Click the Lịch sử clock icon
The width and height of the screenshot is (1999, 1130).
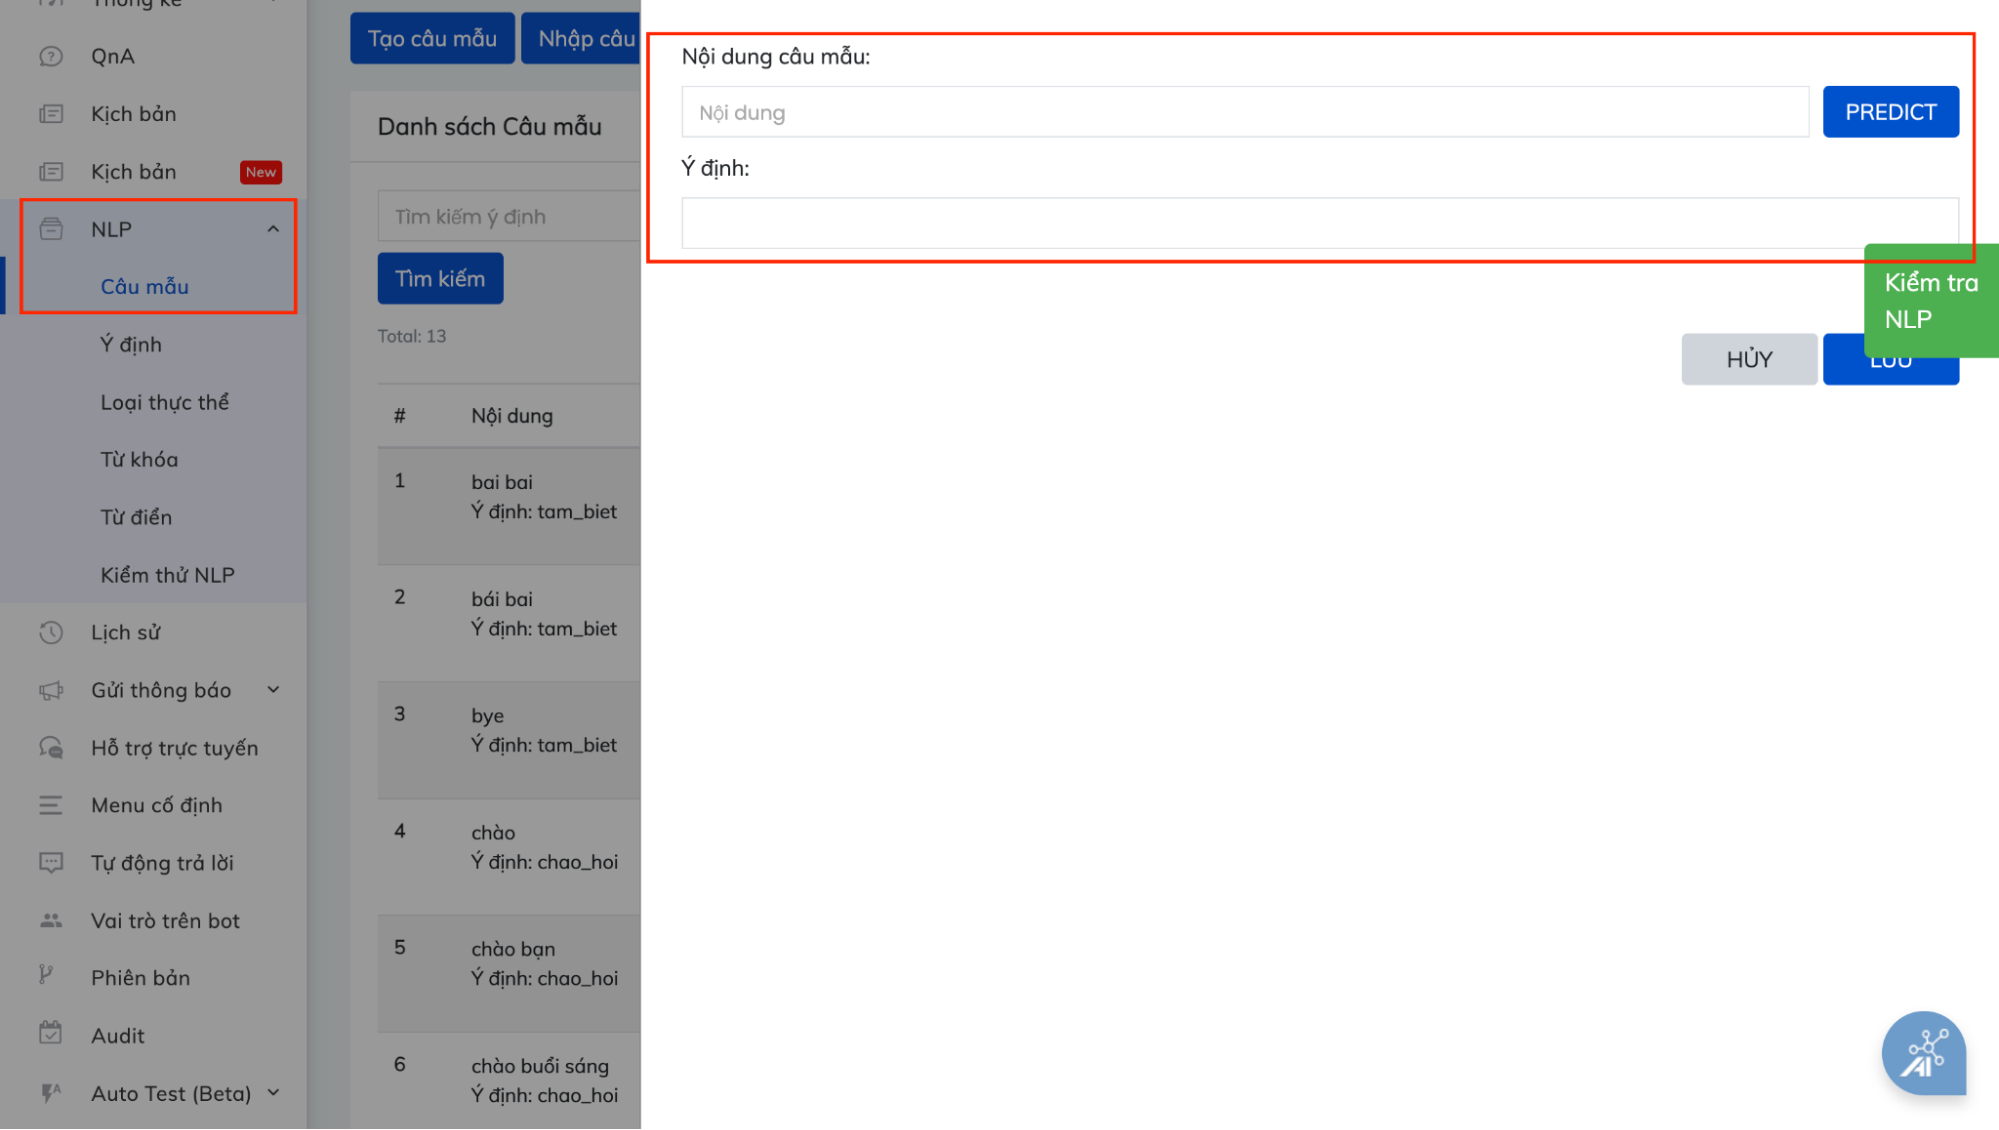[x=51, y=633]
